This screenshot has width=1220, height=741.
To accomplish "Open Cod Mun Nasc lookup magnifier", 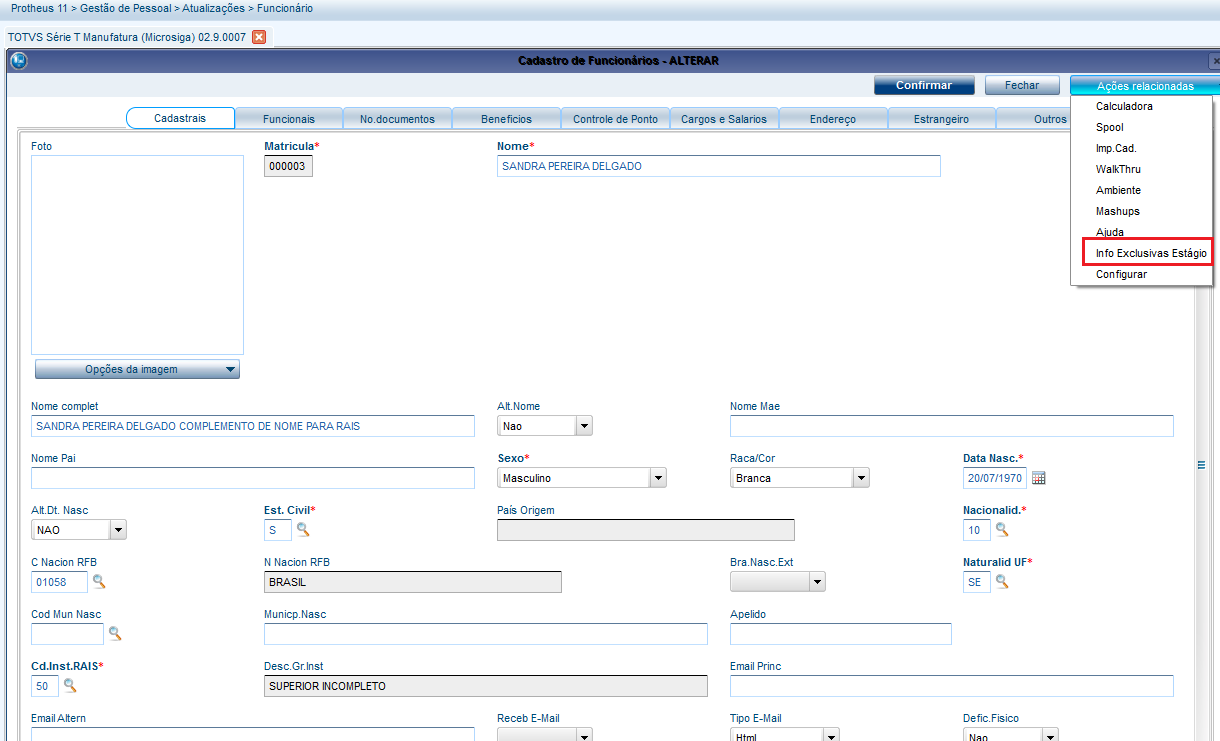I will click(x=115, y=633).
